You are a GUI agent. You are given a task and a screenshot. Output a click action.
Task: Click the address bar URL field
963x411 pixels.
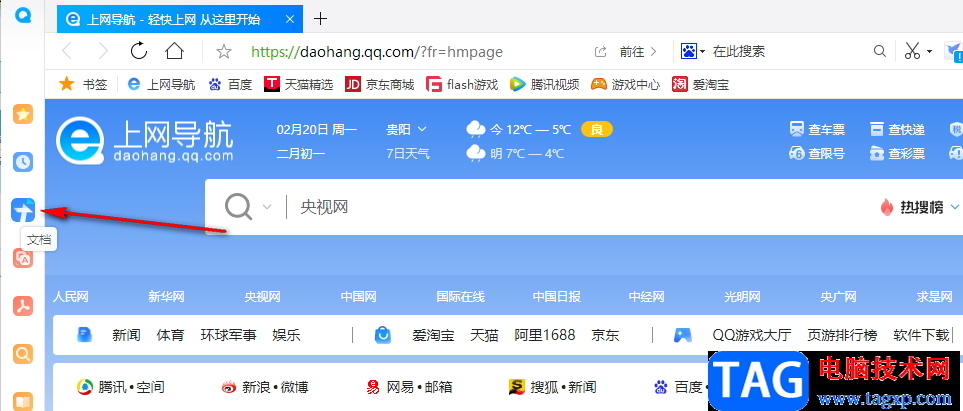(376, 52)
